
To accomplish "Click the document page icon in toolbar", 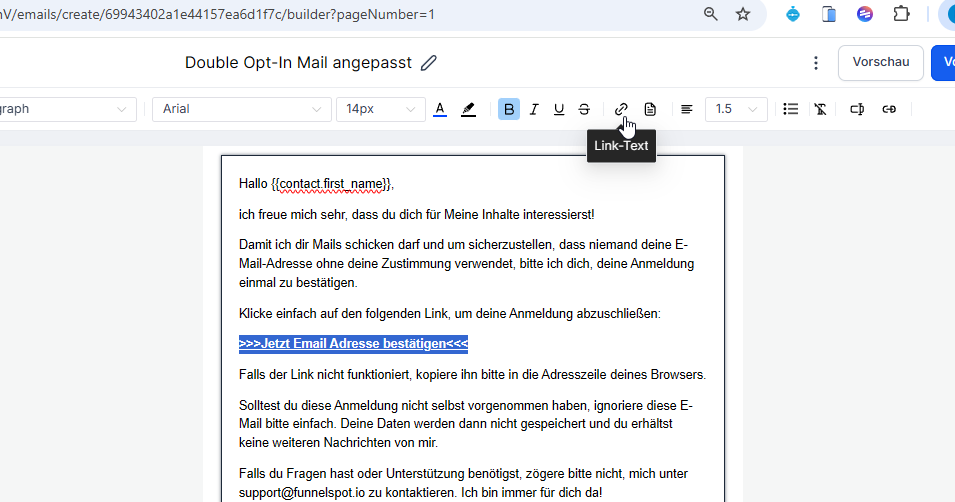I will (x=650, y=109).
